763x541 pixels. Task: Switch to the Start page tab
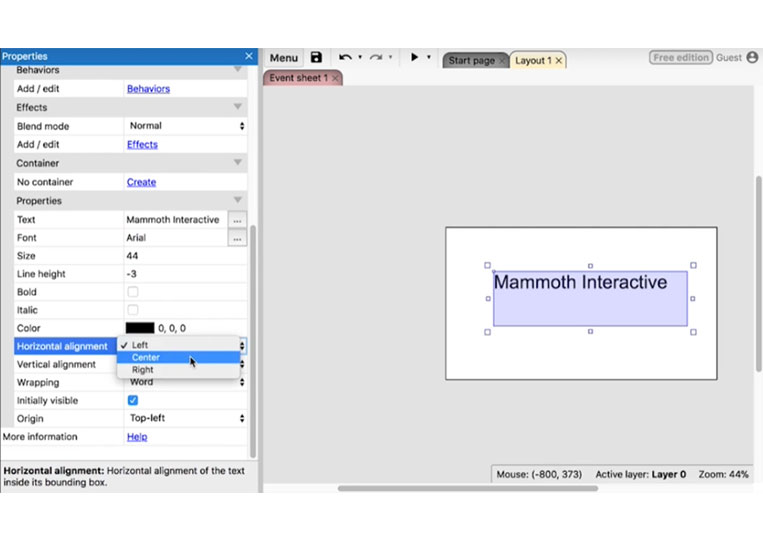[471, 61]
